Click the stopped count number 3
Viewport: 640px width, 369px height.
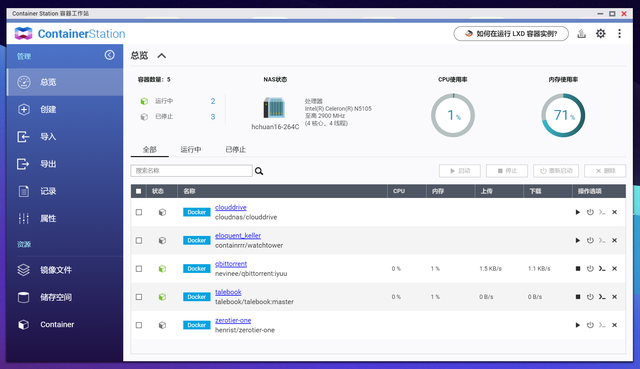pos(213,117)
